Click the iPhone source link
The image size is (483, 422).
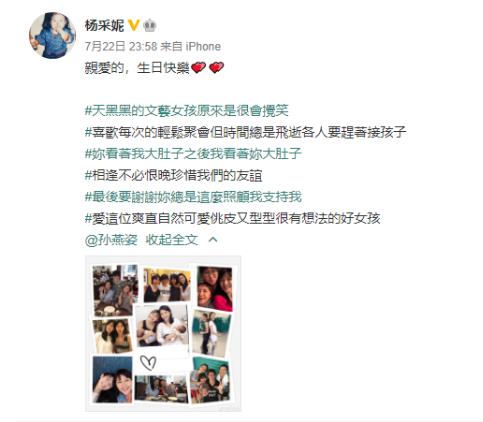click(x=203, y=46)
